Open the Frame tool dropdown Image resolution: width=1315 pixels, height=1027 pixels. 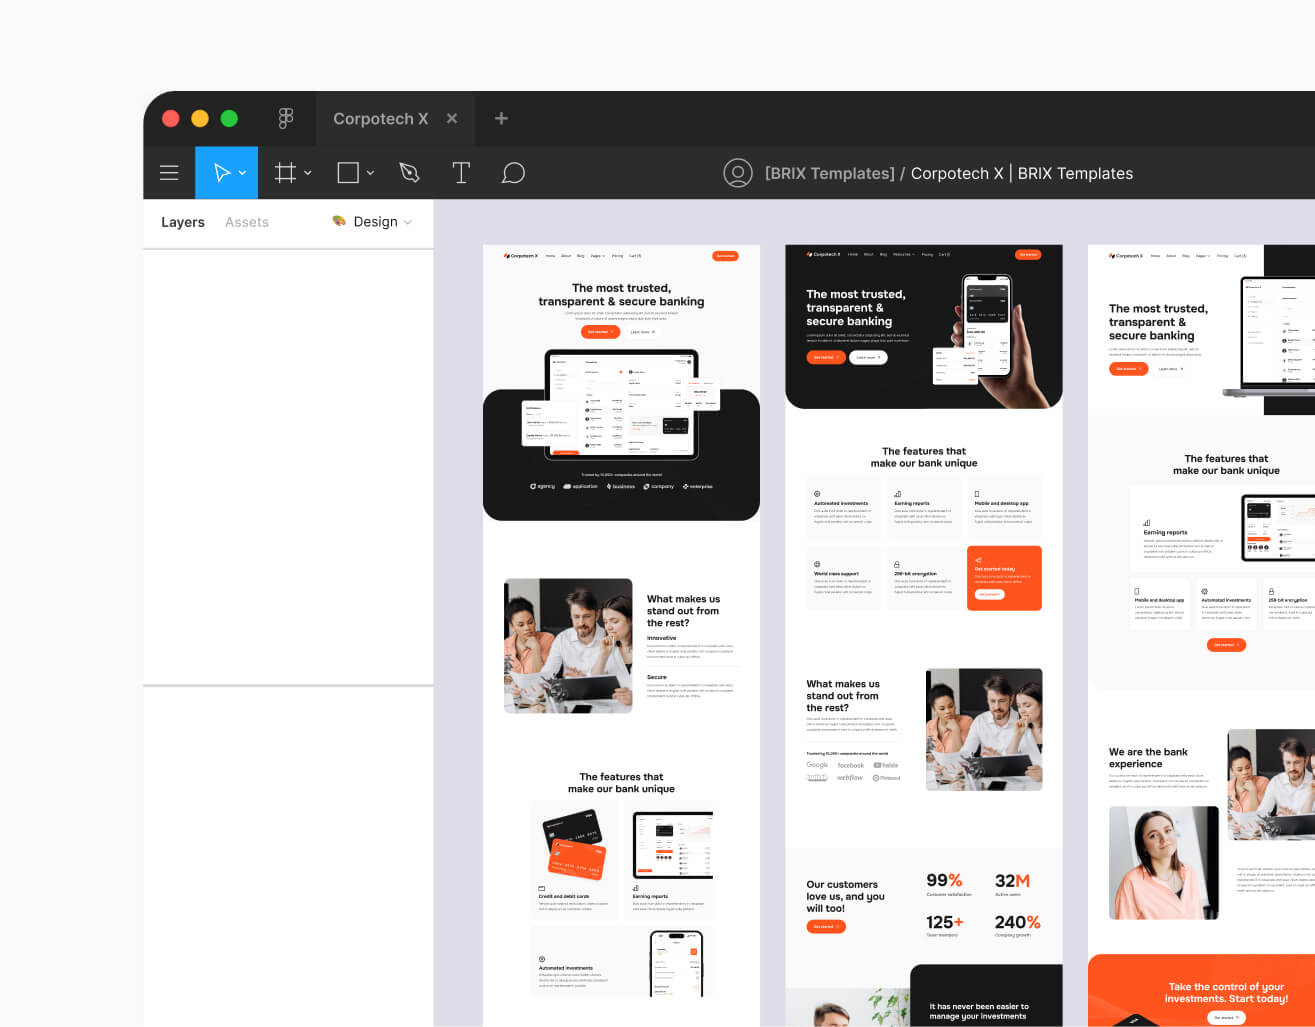click(307, 172)
